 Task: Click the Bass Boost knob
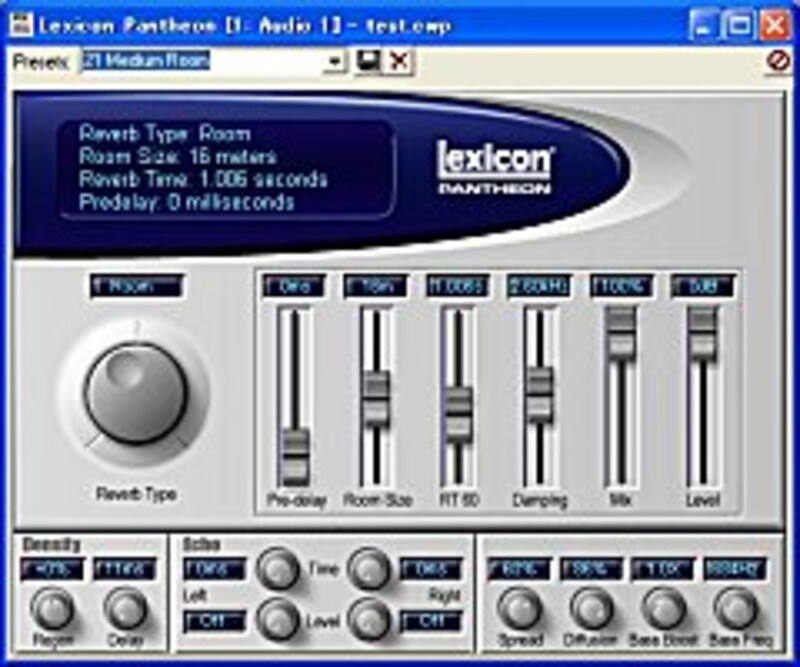pos(664,608)
